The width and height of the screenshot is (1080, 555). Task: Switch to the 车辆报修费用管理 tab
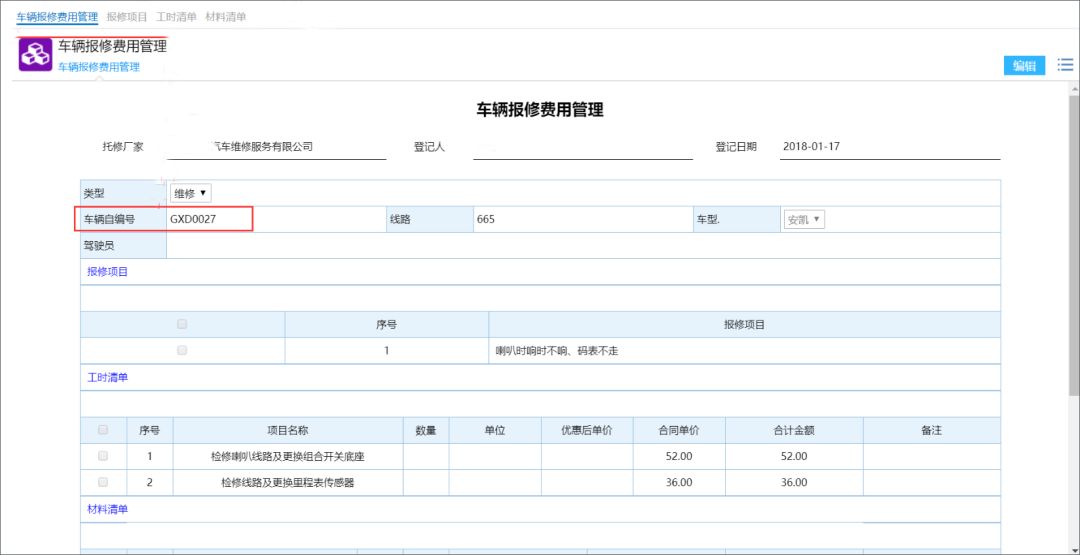57,17
